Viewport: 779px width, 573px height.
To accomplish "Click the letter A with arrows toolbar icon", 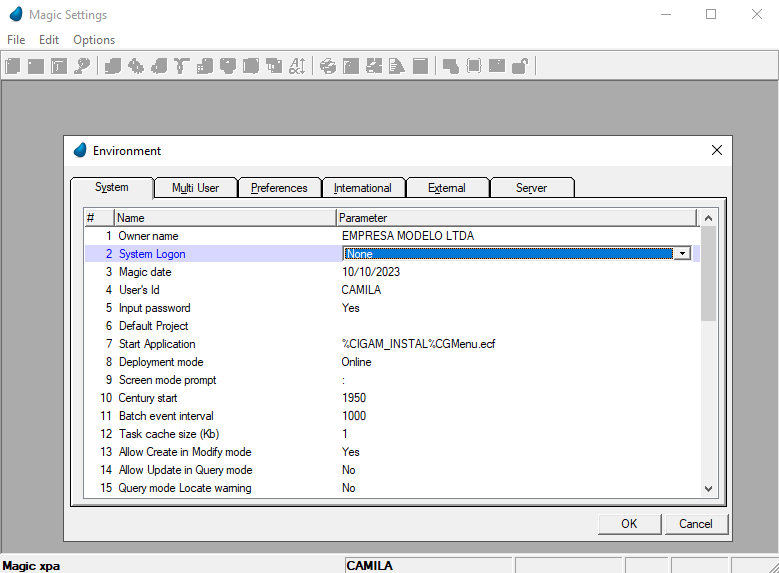I will click(x=297, y=66).
